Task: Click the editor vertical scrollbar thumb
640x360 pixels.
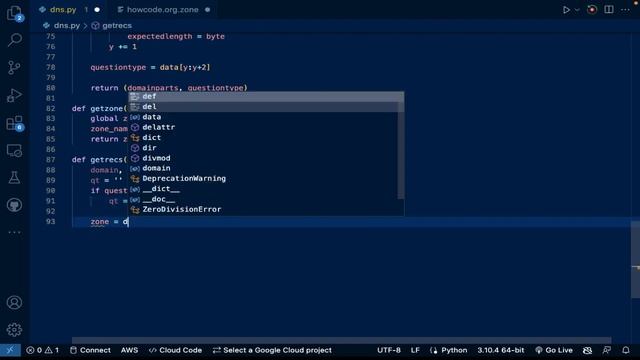Action: [x=636, y=259]
